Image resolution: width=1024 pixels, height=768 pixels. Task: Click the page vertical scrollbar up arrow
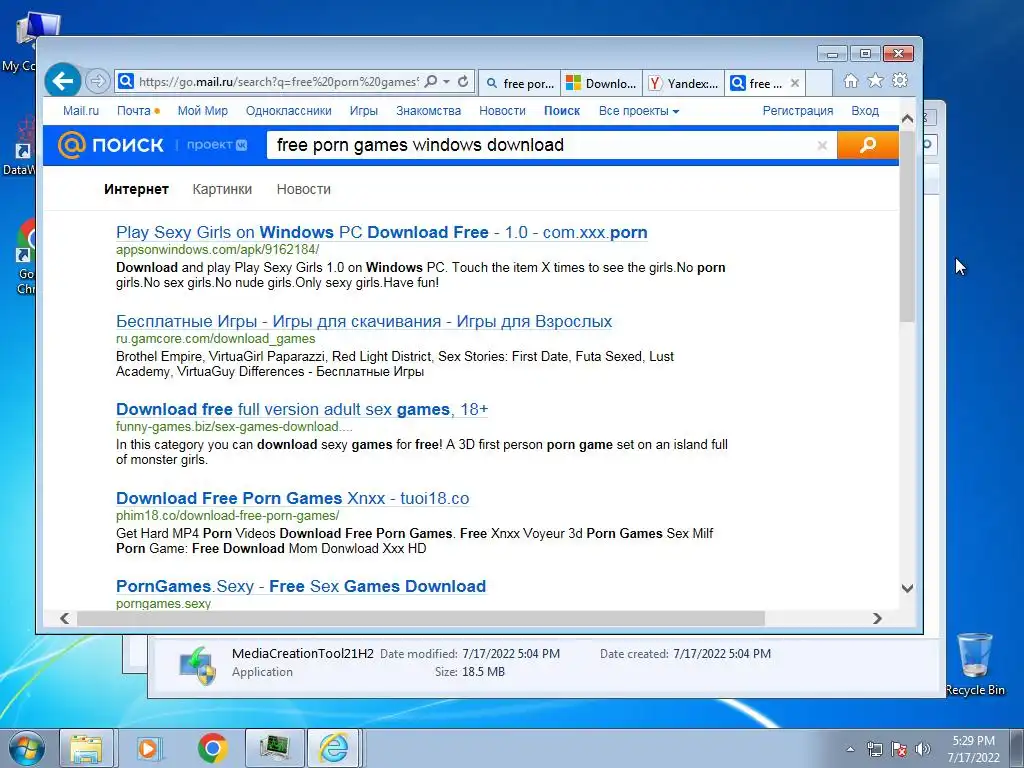(x=907, y=119)
